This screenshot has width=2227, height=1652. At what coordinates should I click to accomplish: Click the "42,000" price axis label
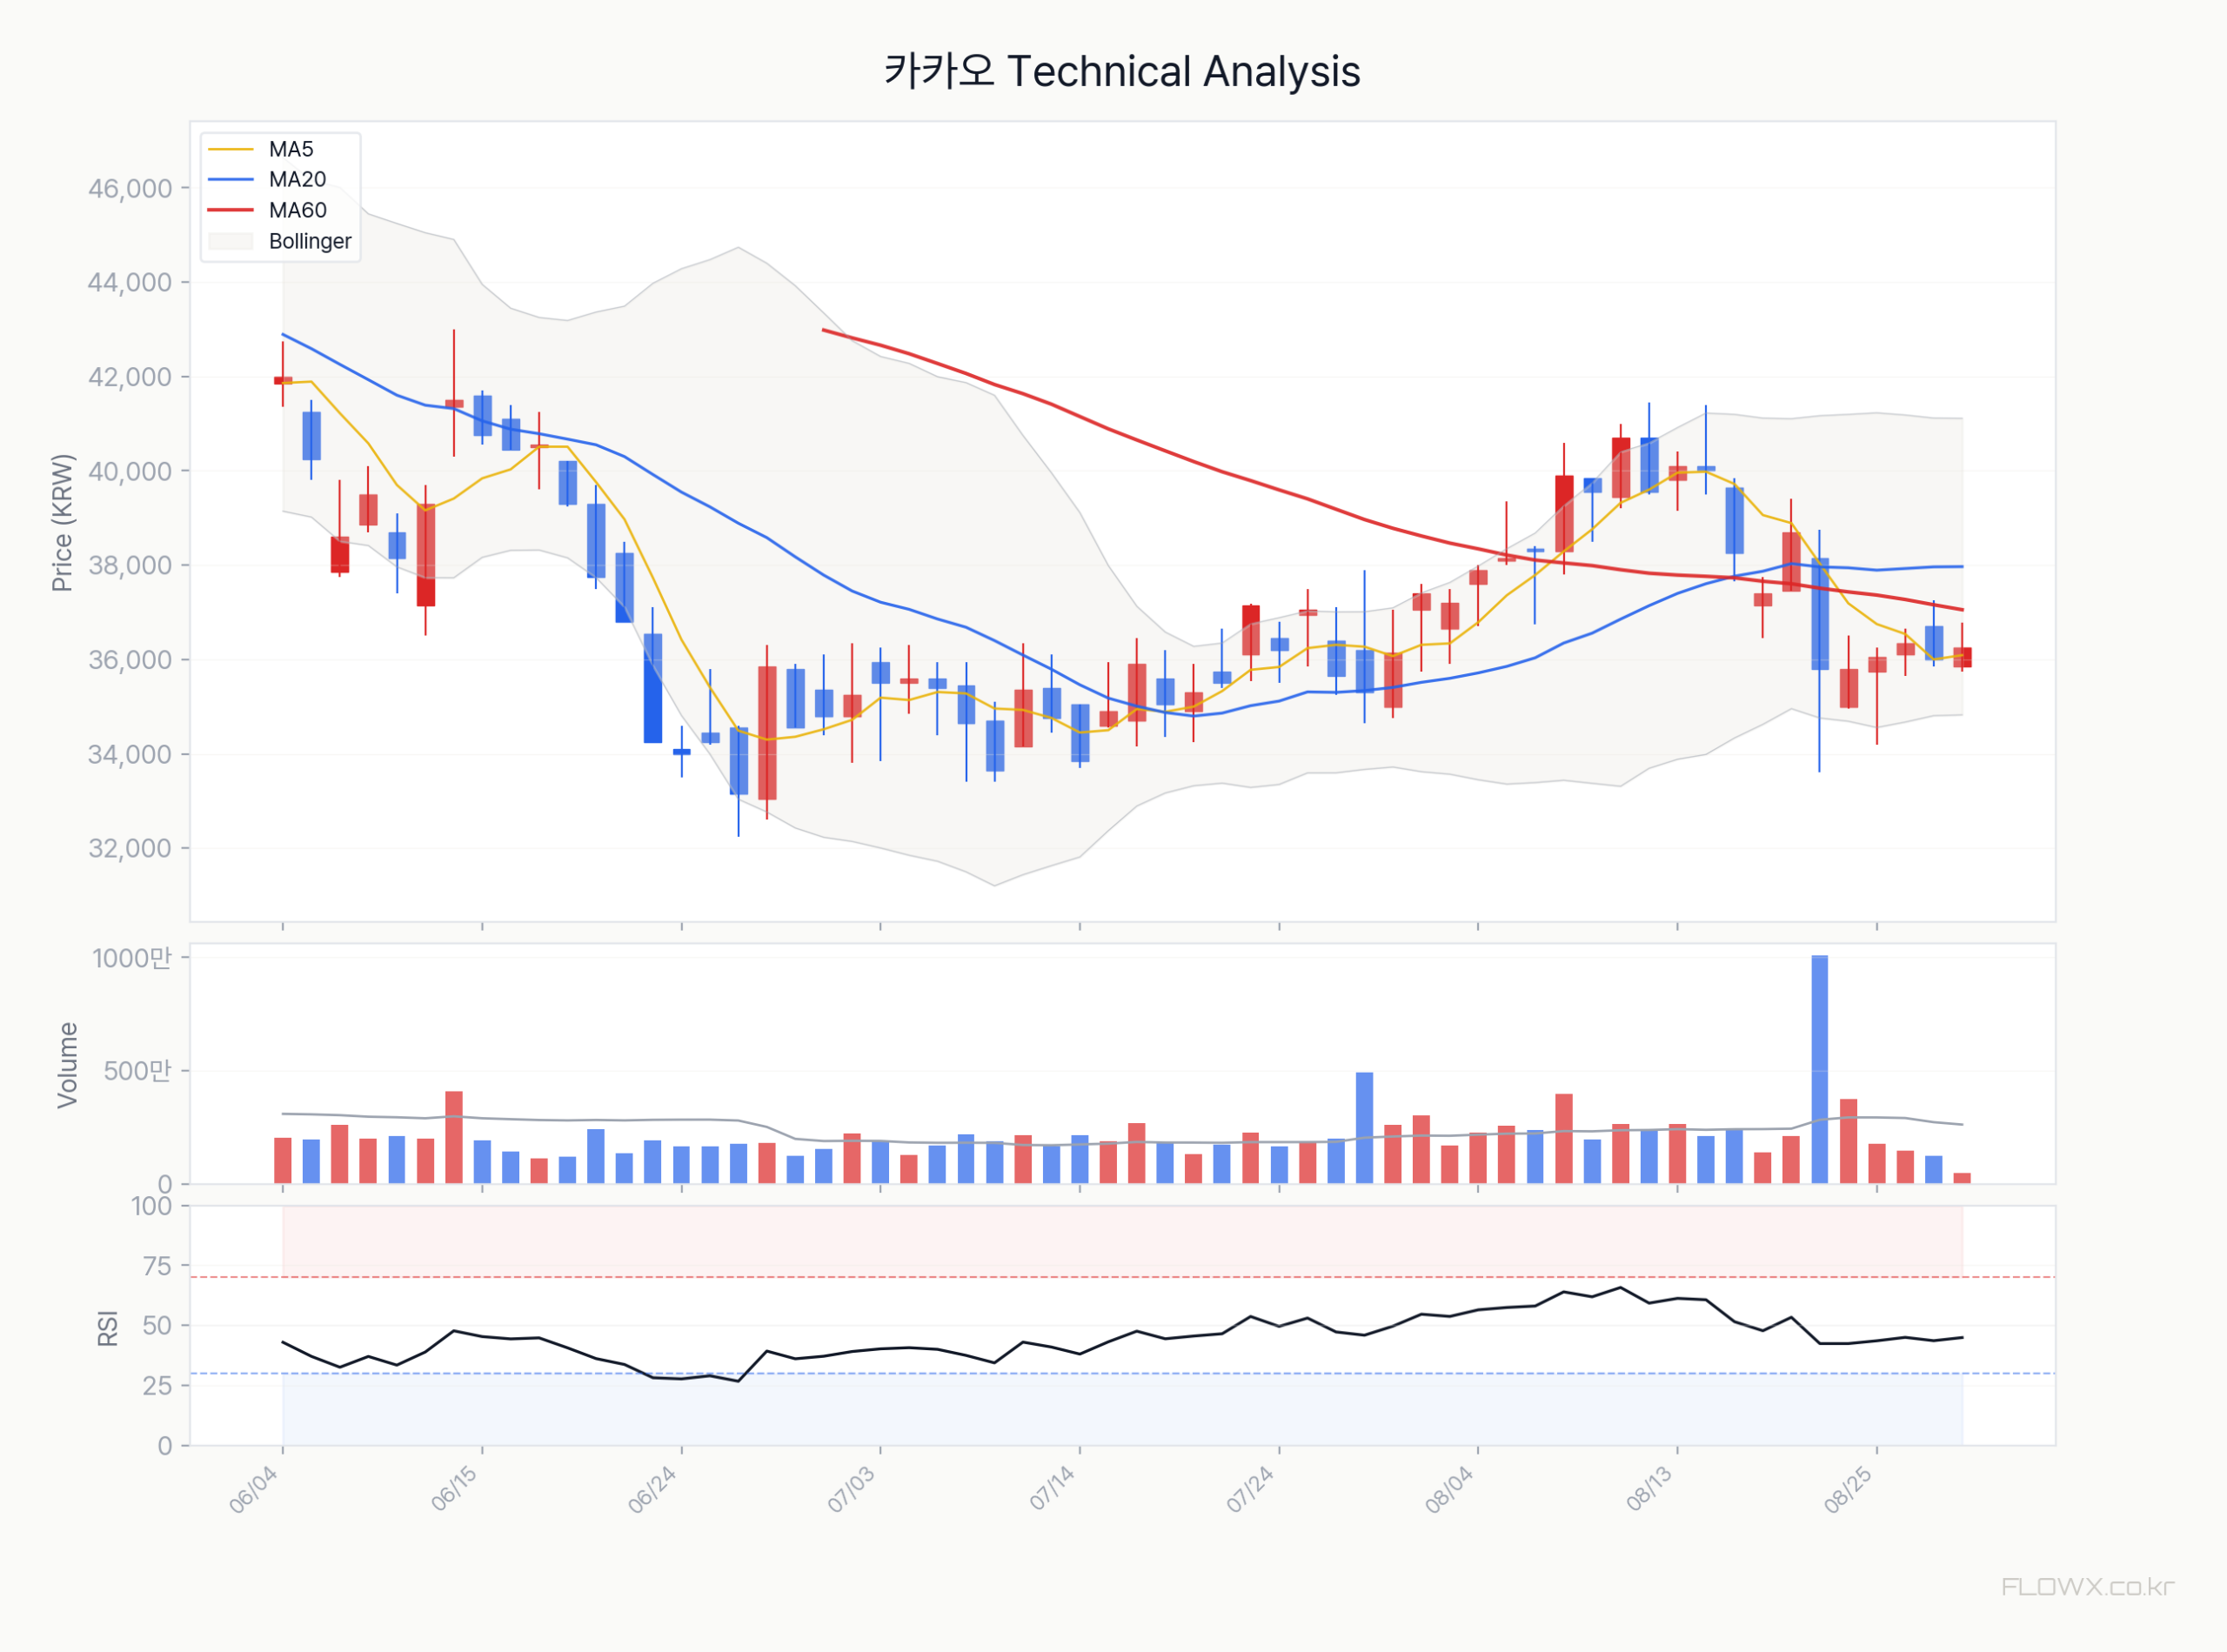tap(130, 377)
